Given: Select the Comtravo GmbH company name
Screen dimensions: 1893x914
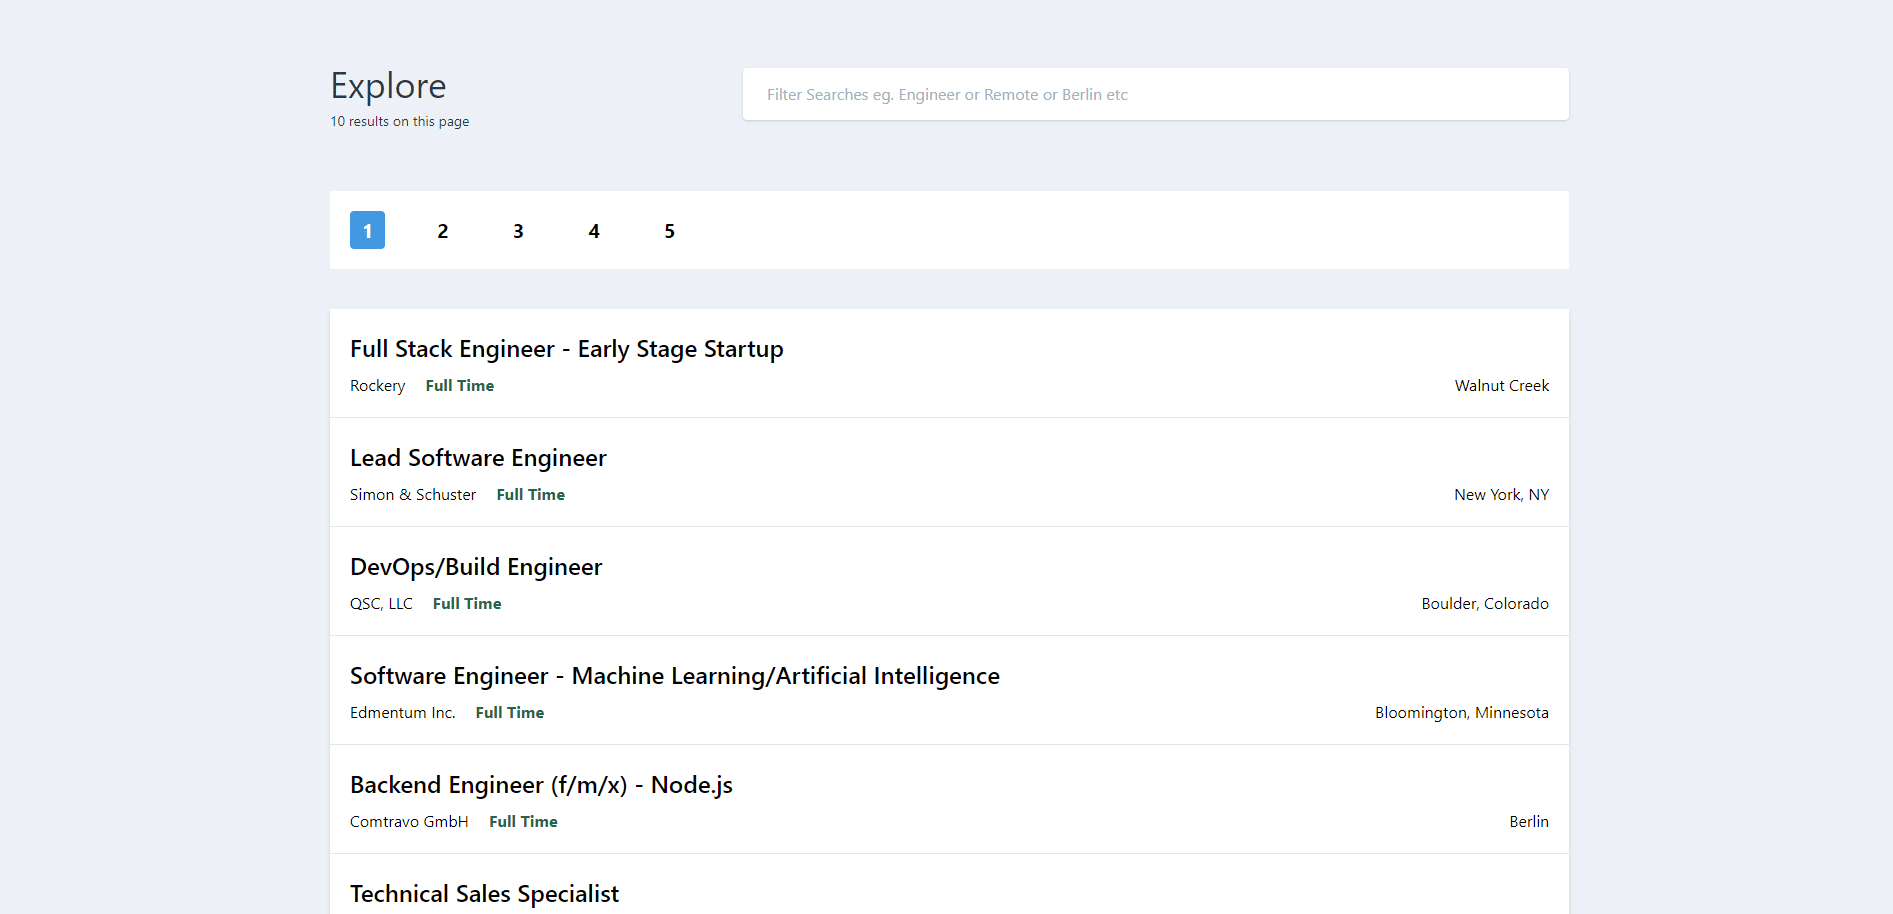Looking at the screenshot, I should click(x=409, y=821).
